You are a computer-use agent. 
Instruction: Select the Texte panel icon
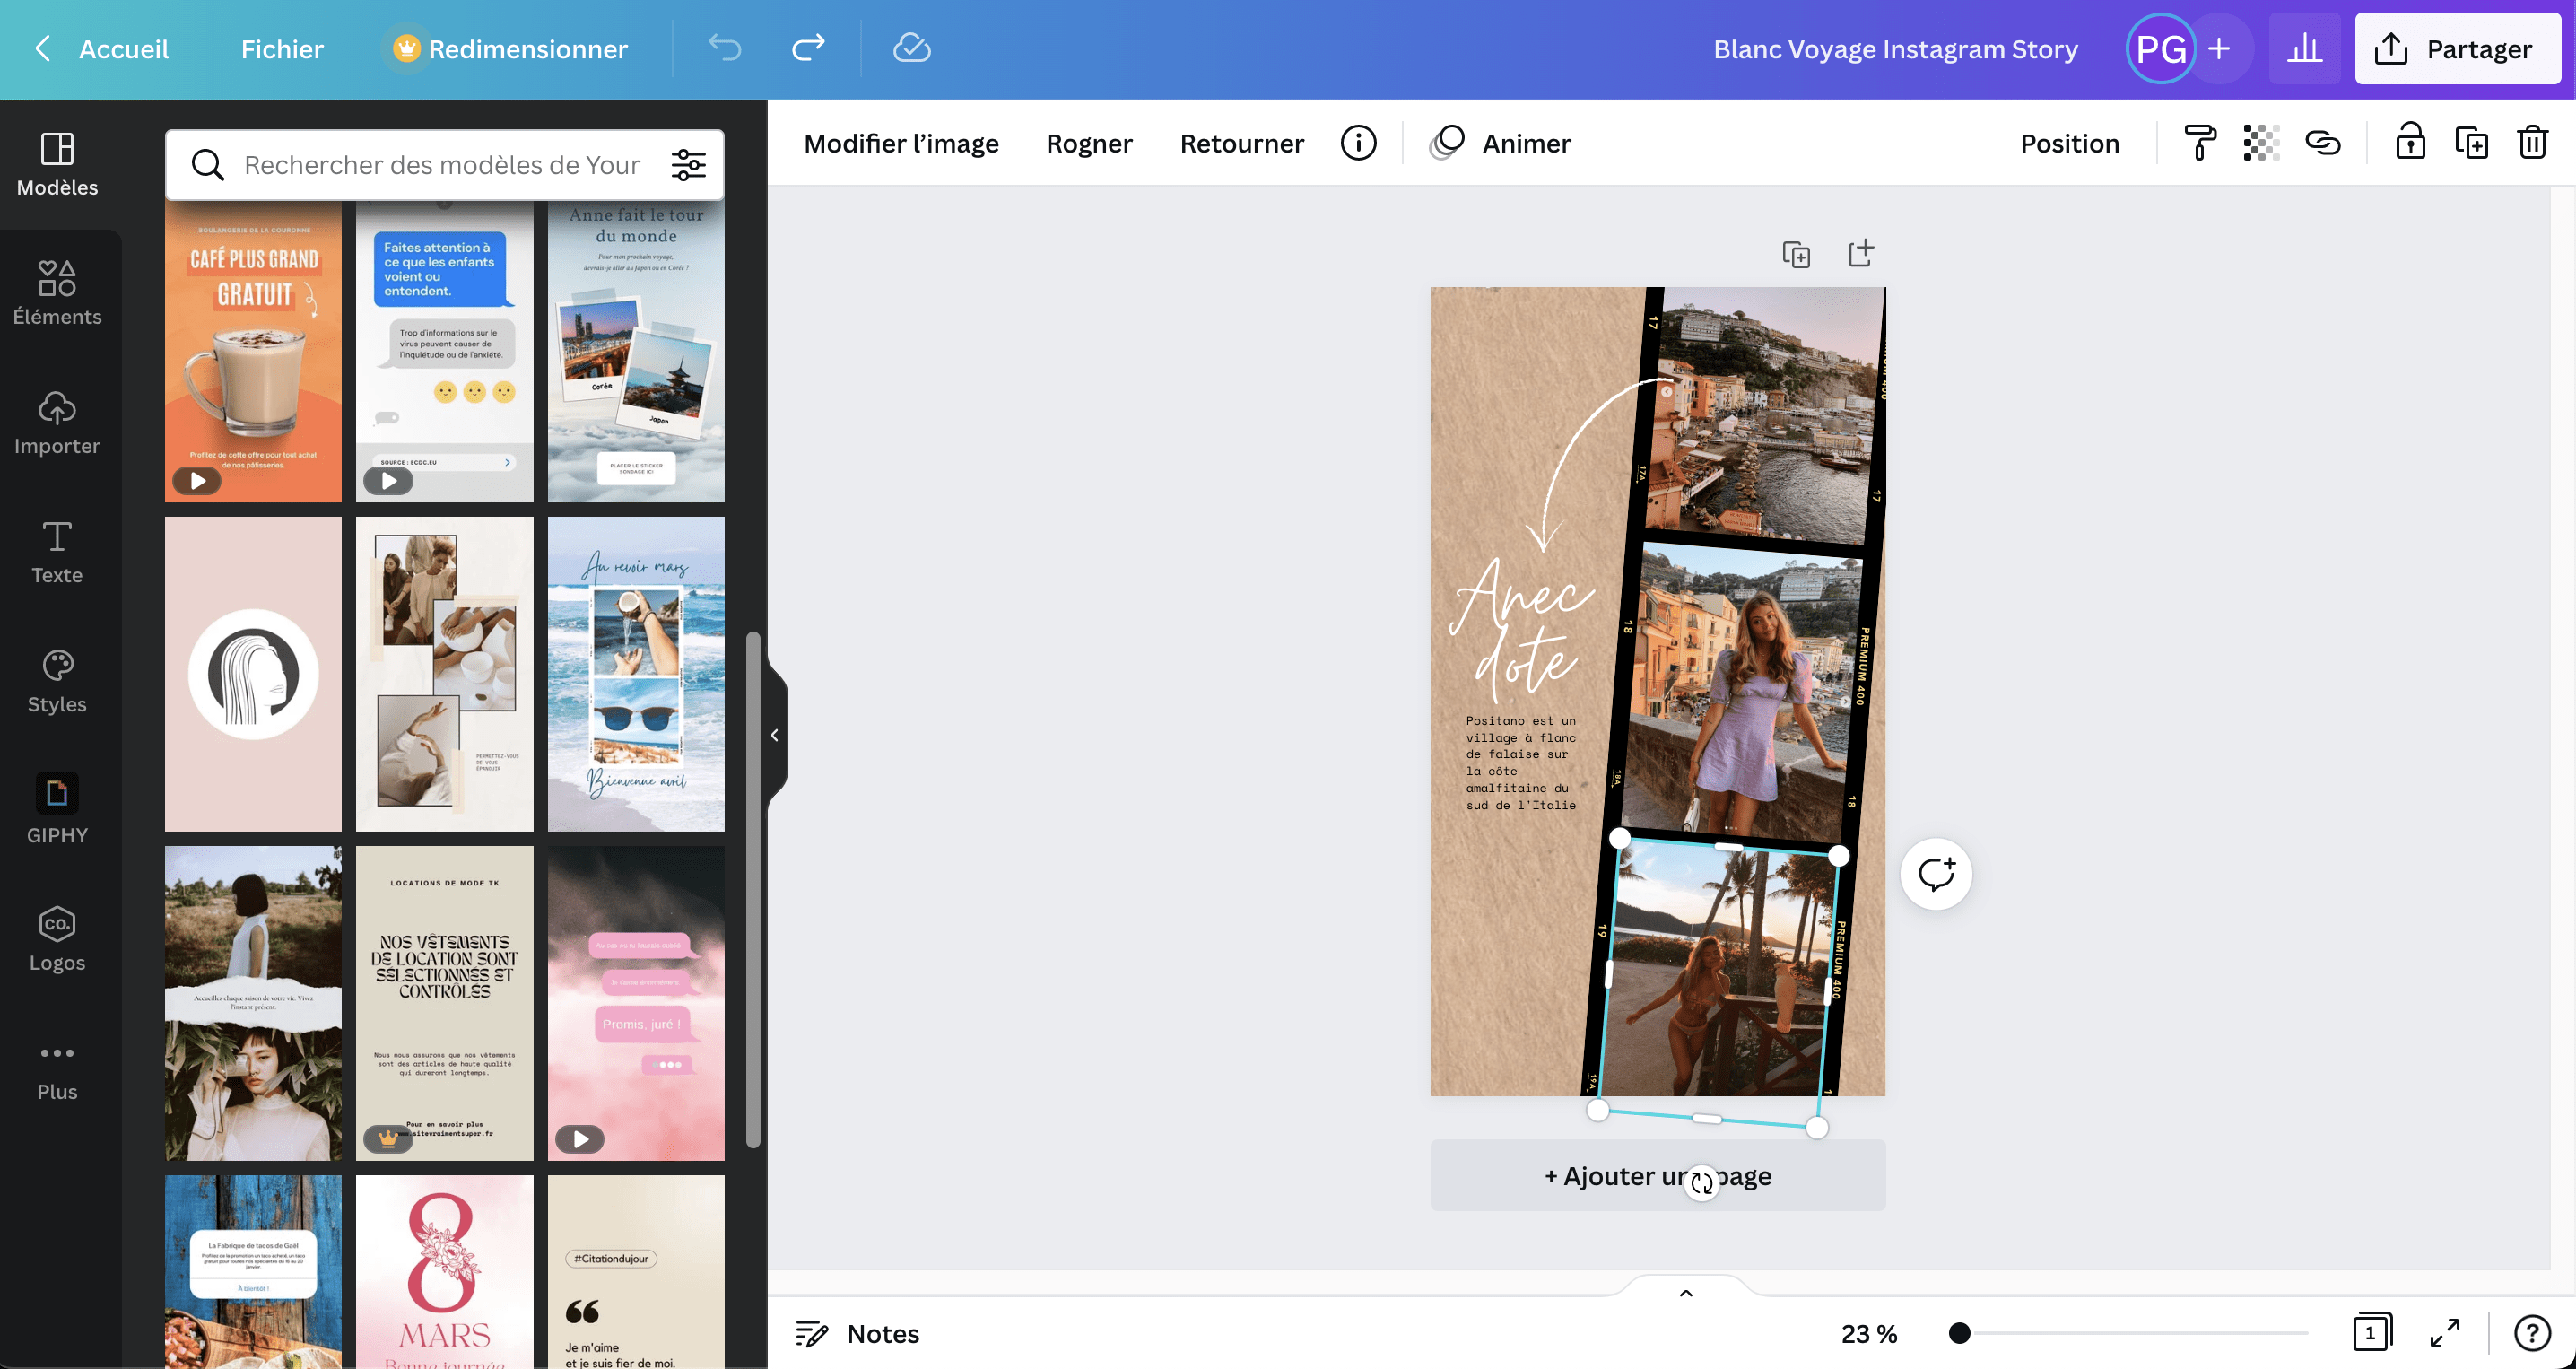57,549
